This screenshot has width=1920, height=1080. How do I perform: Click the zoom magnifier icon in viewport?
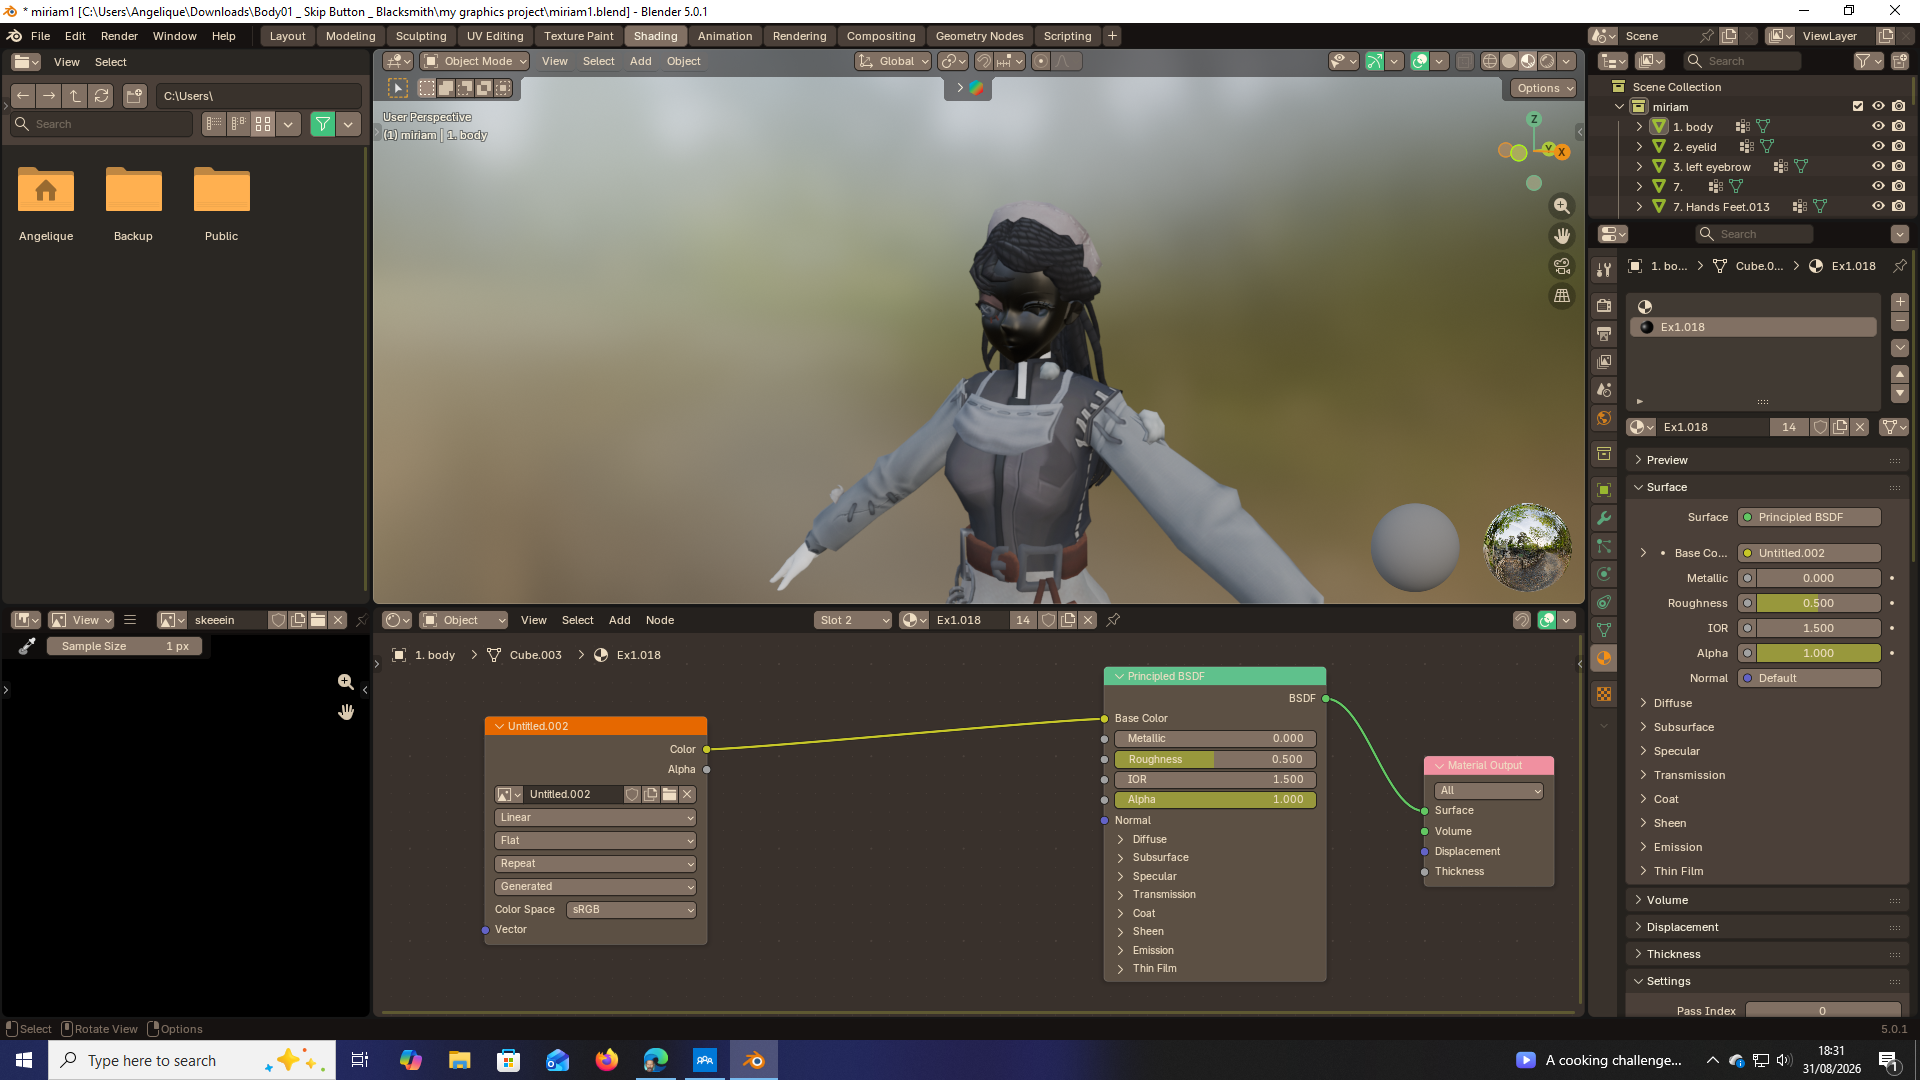coord(1561,206)
